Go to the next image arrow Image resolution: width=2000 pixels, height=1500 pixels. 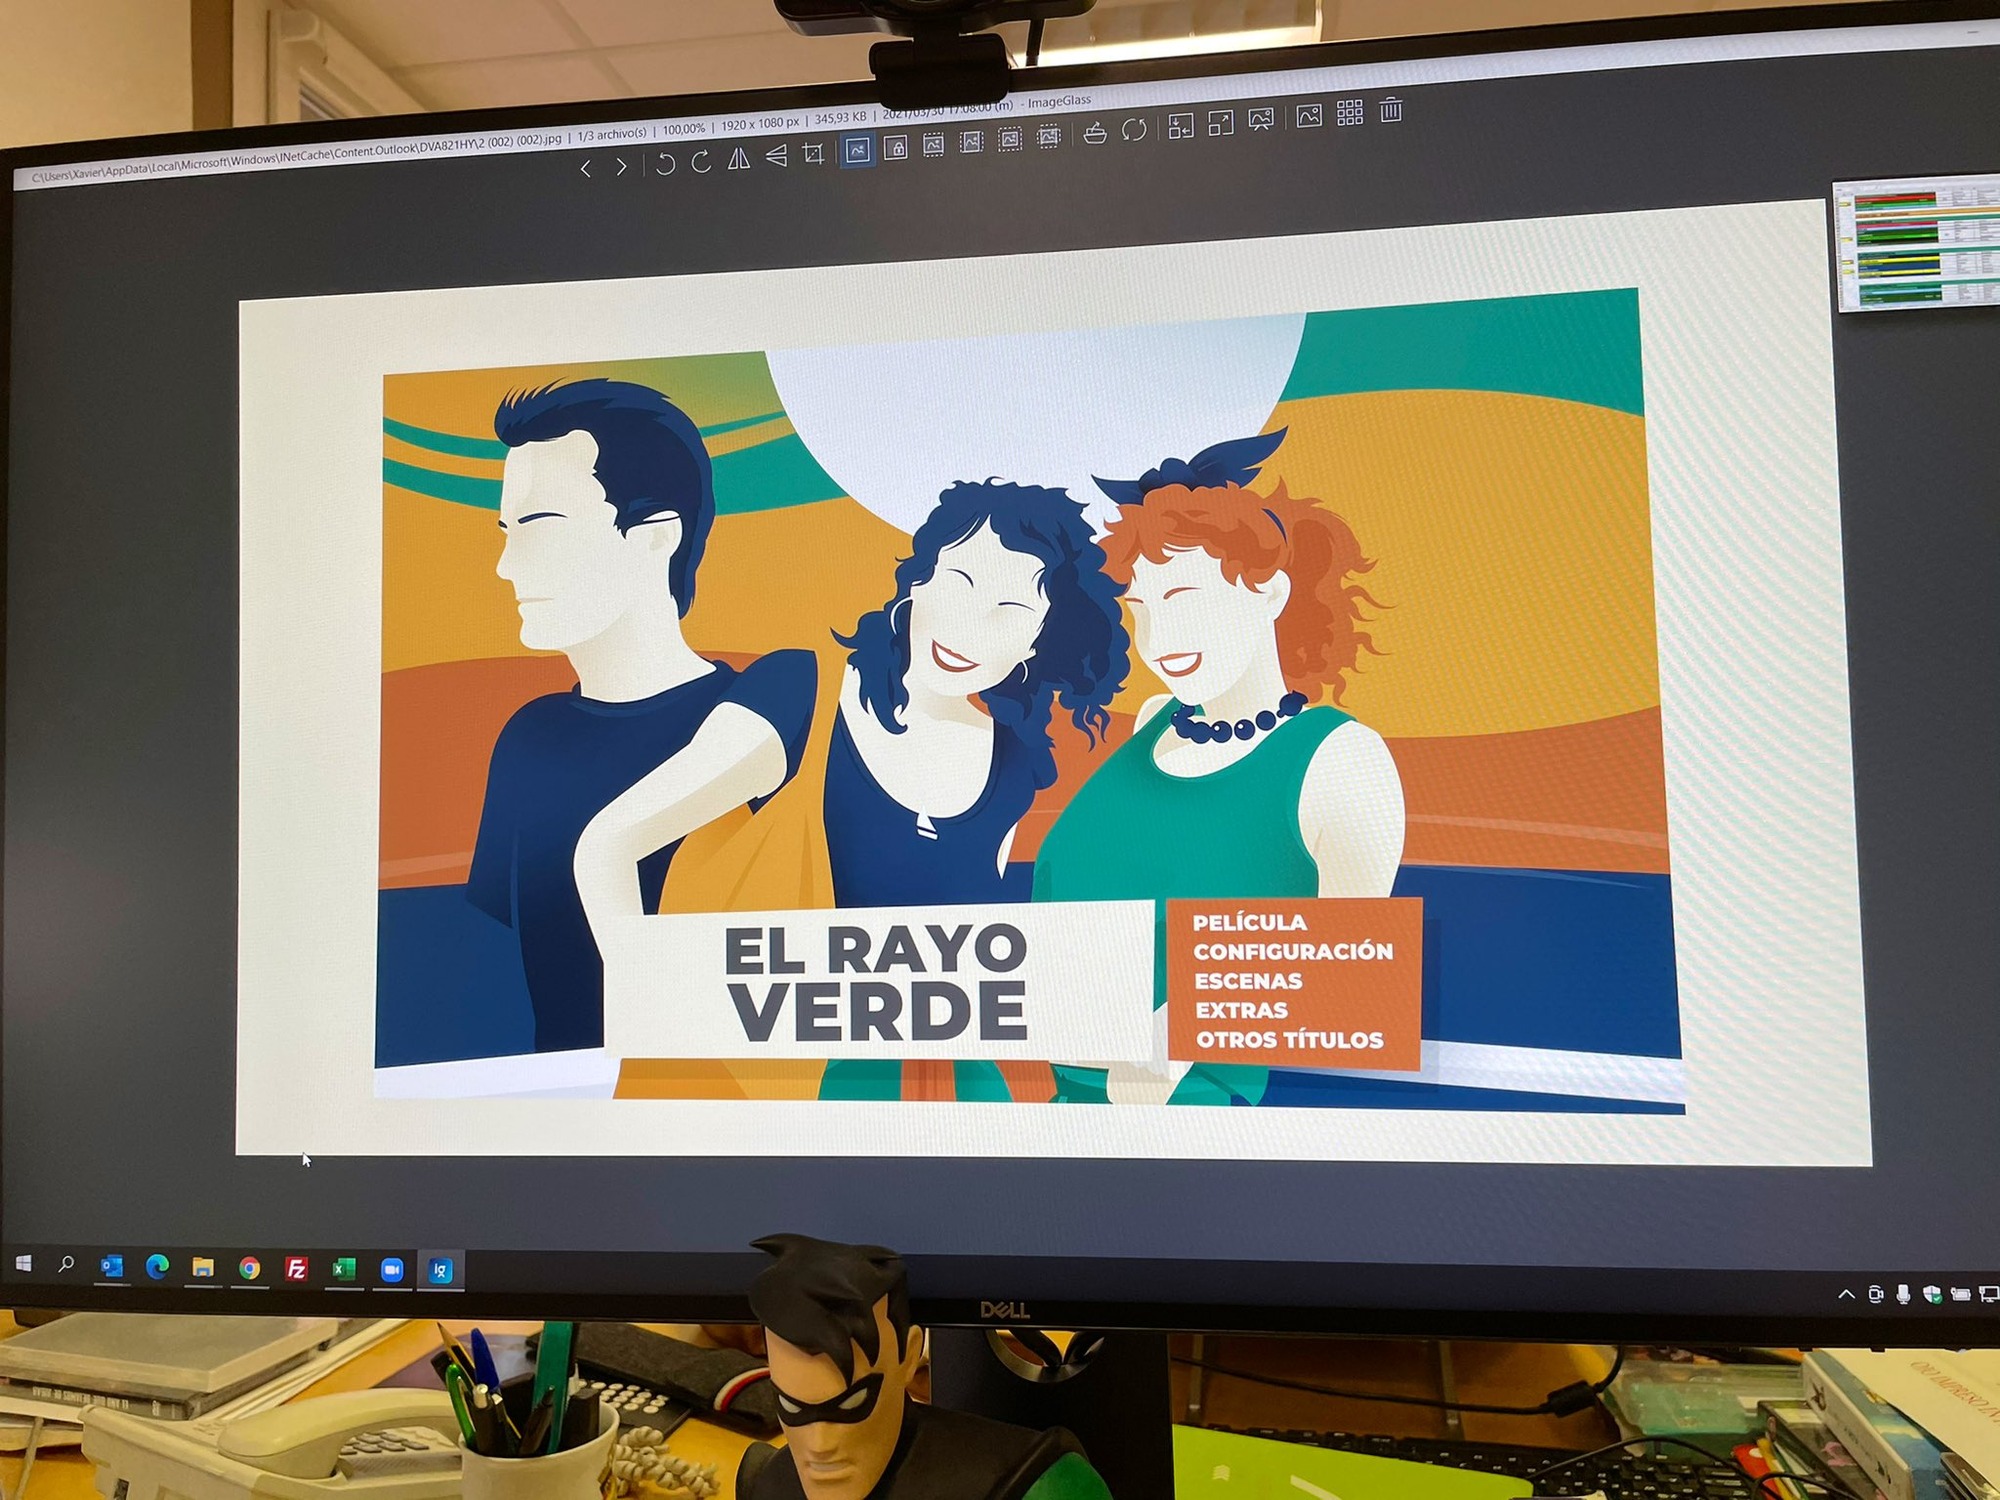pos(621,167)
